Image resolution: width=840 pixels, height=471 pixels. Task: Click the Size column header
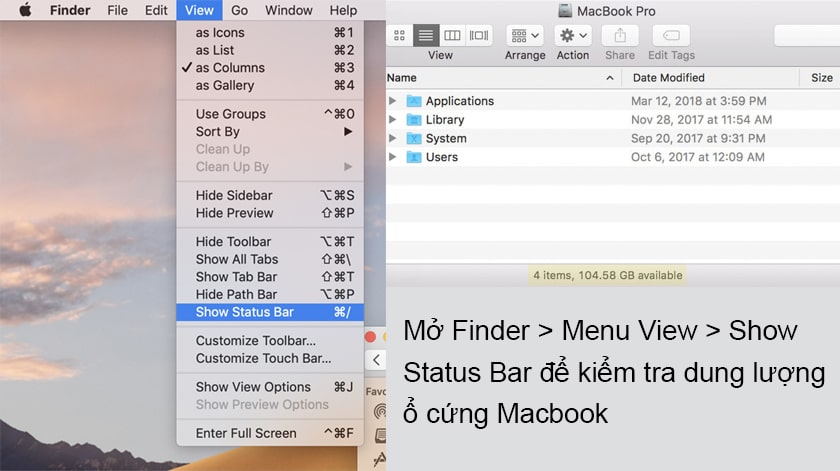(x=821, y=78)
